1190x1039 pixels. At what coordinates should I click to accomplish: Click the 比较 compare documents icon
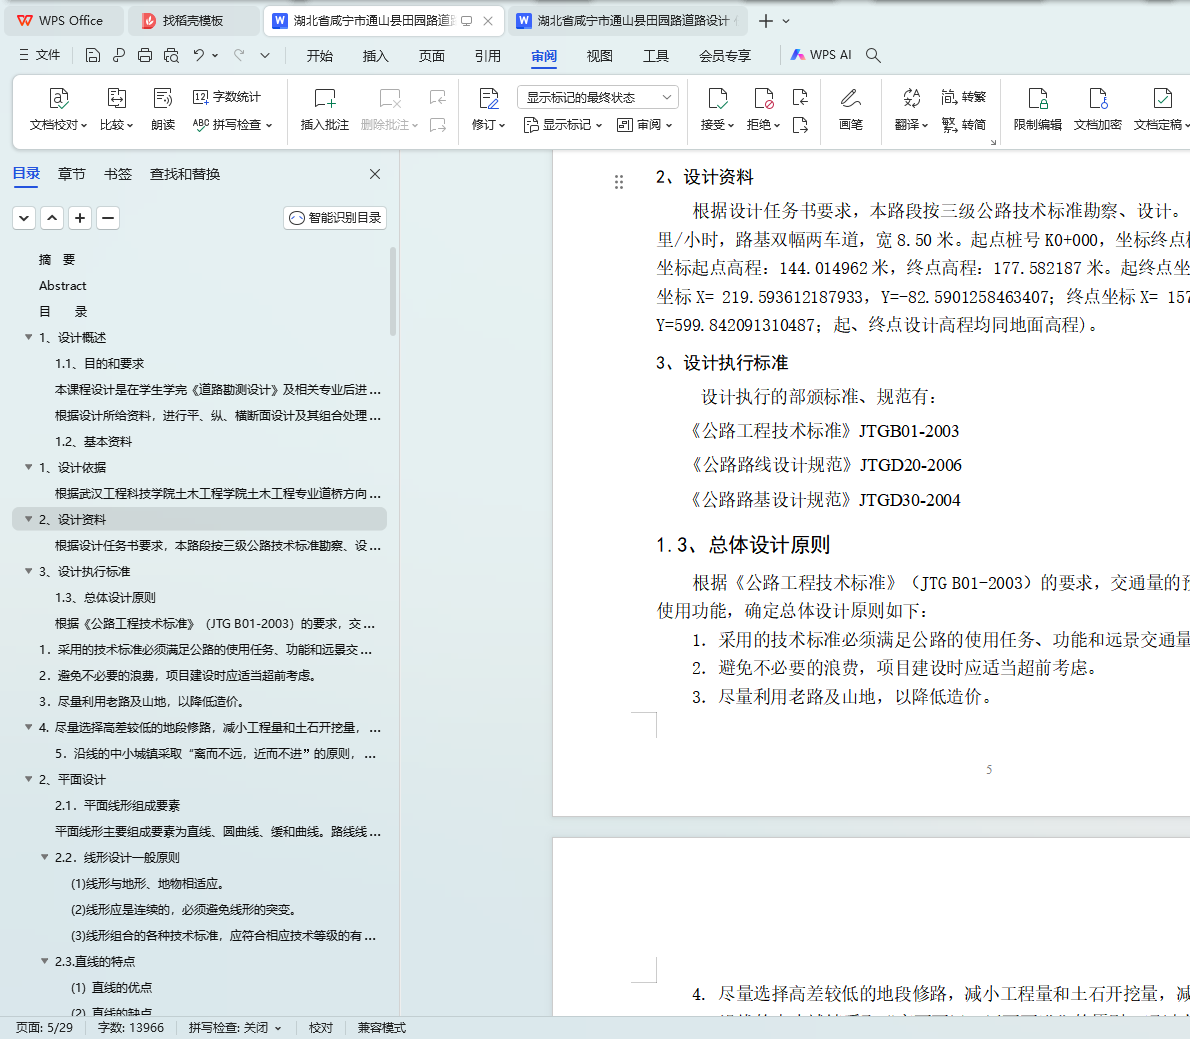[x=116, y=109]
